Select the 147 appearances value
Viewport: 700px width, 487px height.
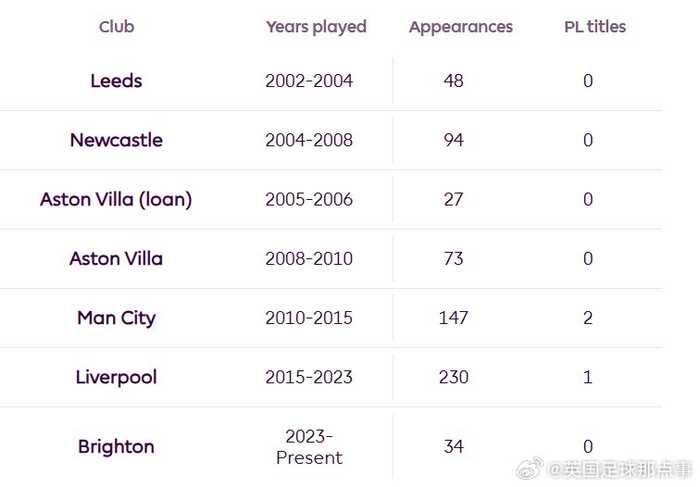pyautogui.click(x=454, y=318)
